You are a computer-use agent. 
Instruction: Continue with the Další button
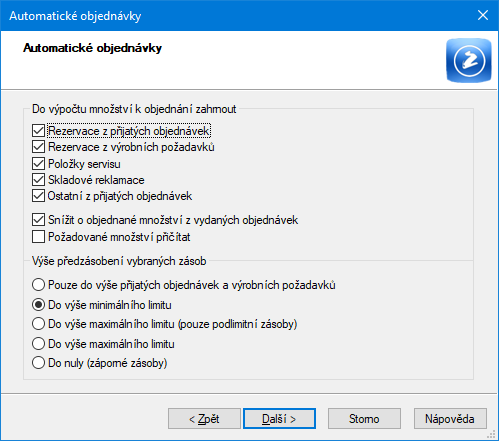(279, 419)
